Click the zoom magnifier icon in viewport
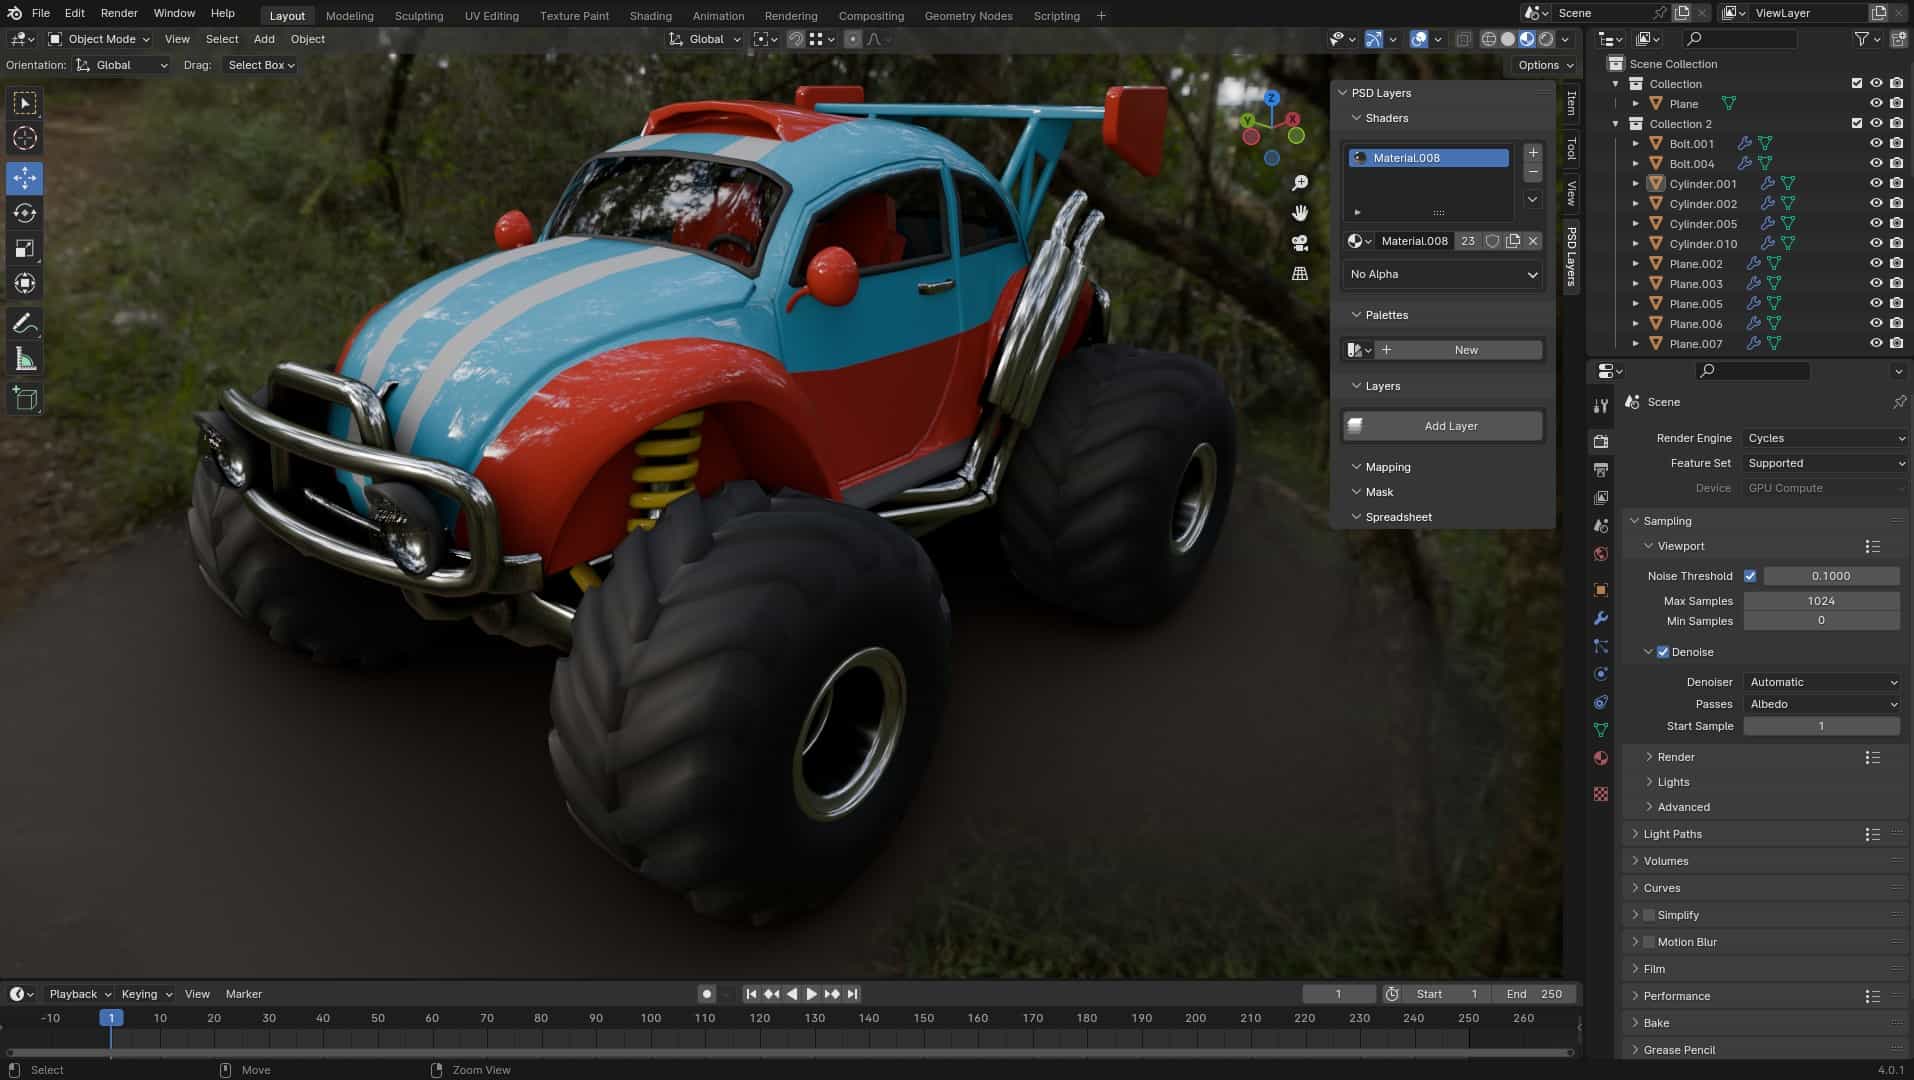1914x1080 pixels. coord(1300,183)
